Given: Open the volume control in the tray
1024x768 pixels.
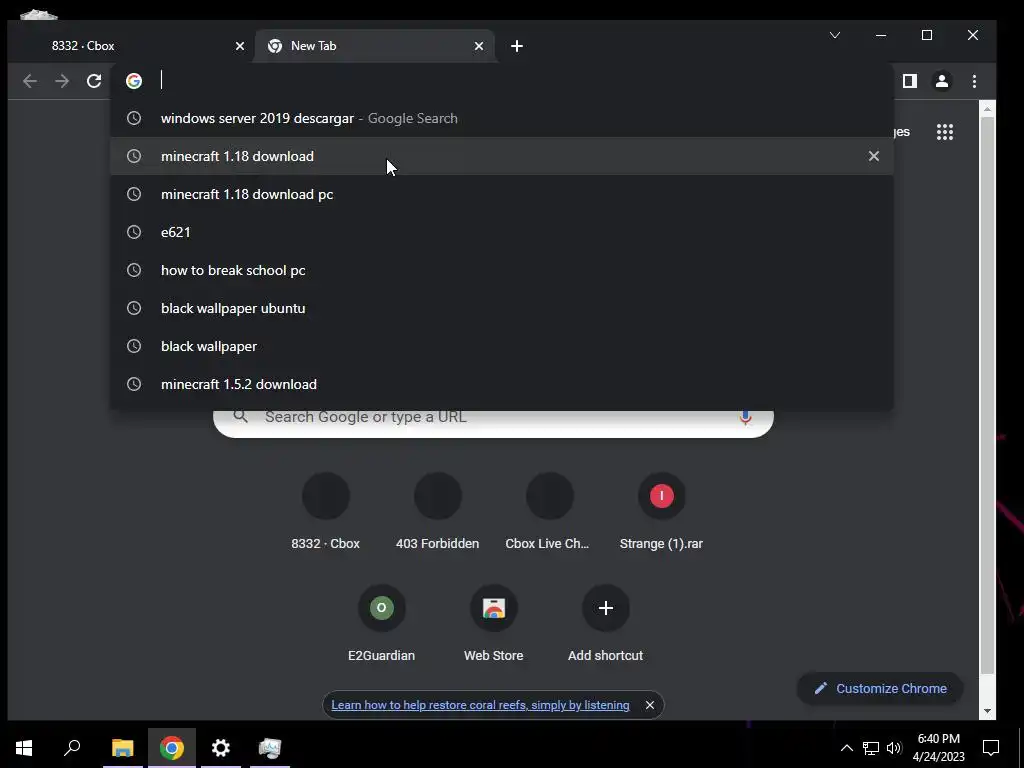Looking at the screenshot, I should tap(894, 748).
